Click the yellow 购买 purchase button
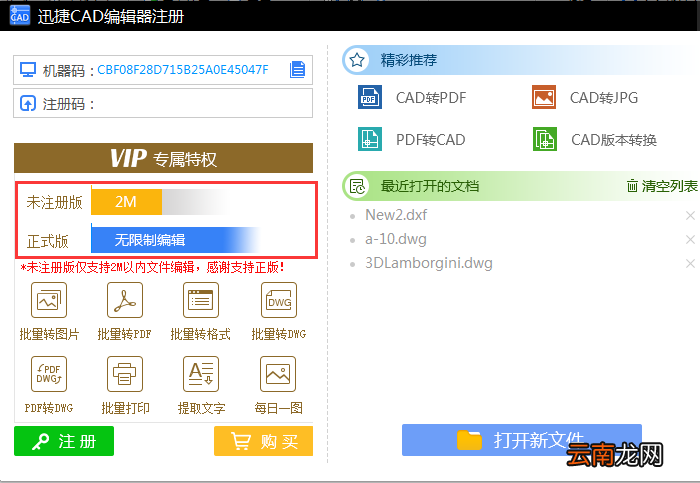This screenshot has width=700, height=483. click(263, 441)
